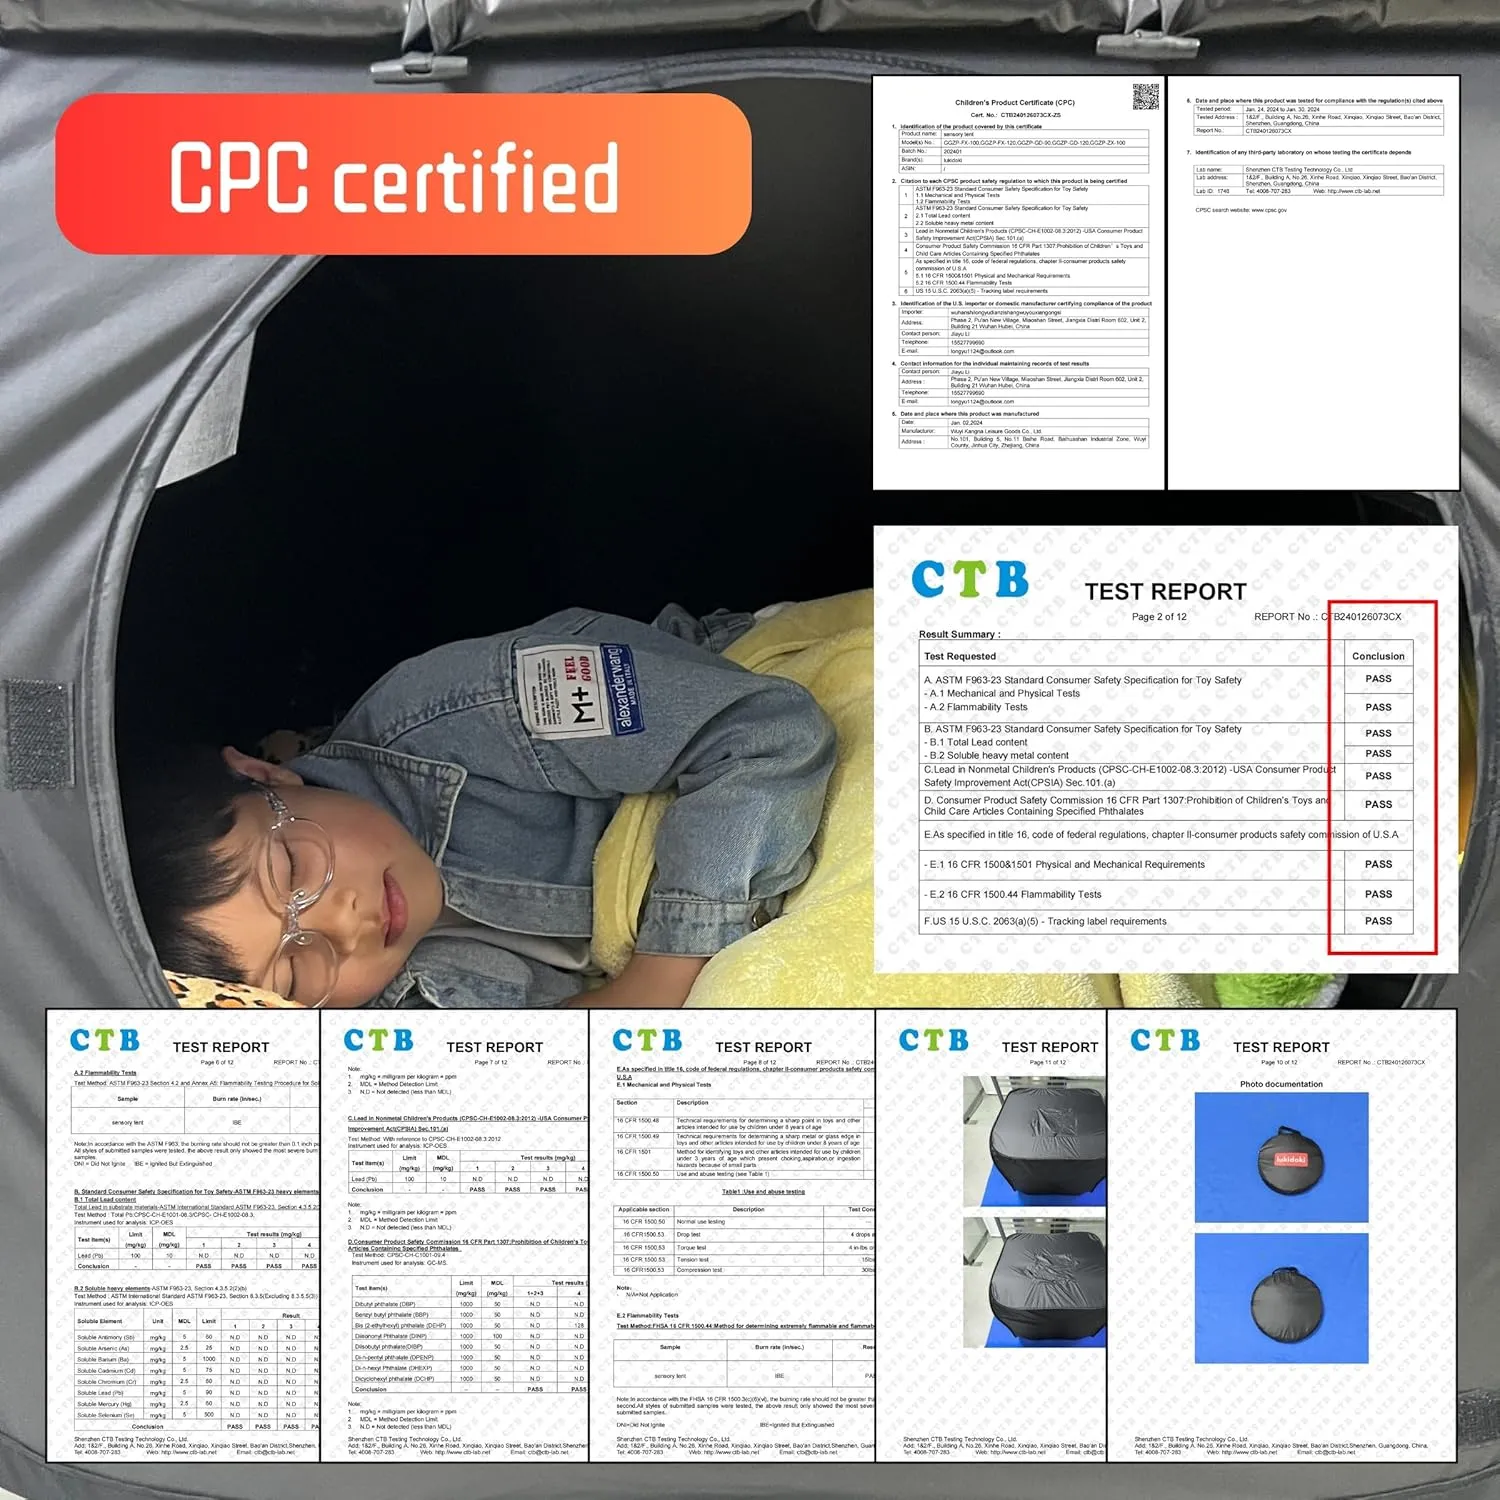Open the second certificate page listing lab identification

pos(1313,282)
